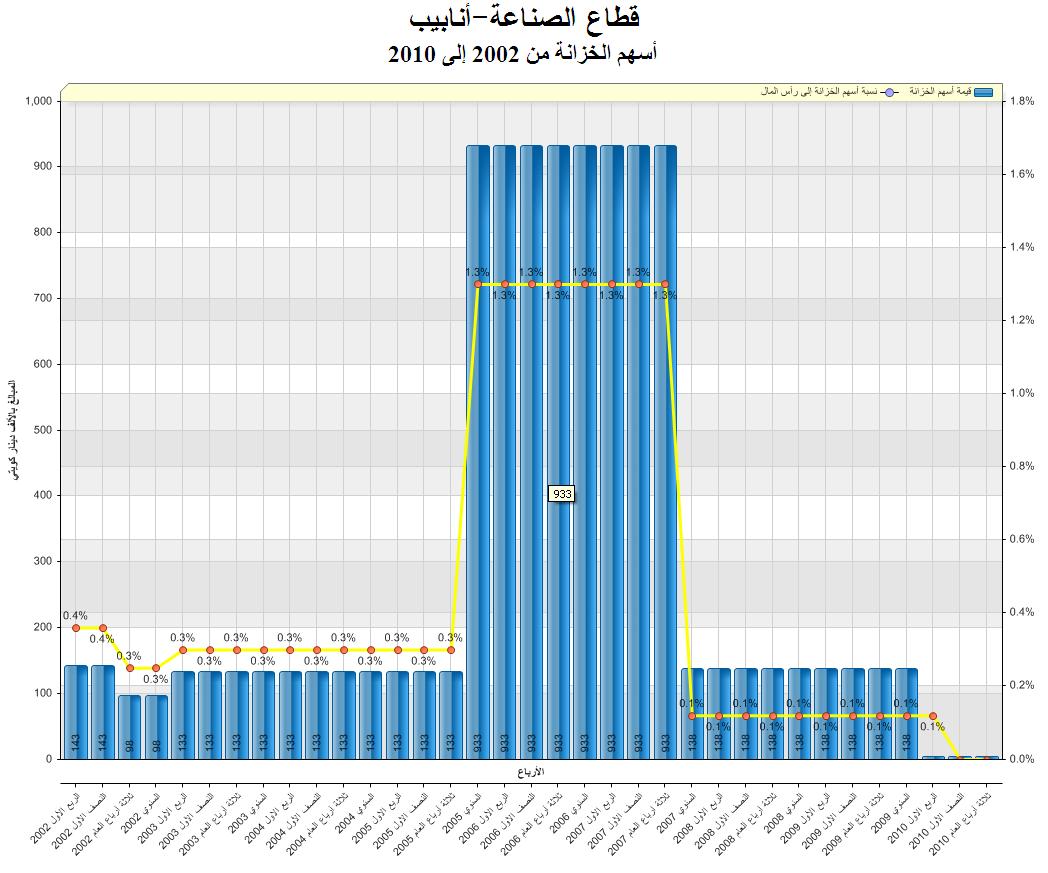Click the 1.8% label on the right axis
The image size is (1048, 873).
(x=1022, y=101)
